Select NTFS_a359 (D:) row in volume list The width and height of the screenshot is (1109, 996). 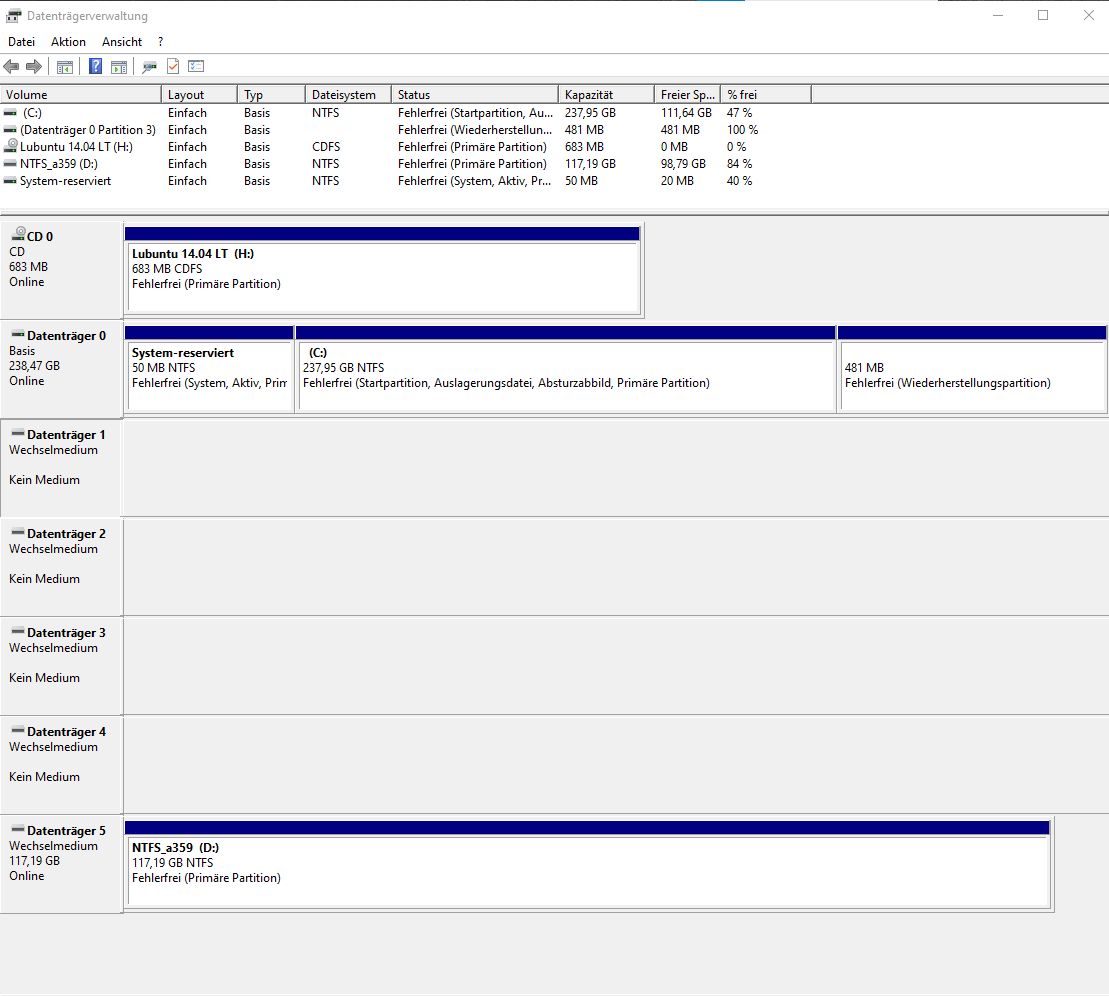click(x=59, y=164)
